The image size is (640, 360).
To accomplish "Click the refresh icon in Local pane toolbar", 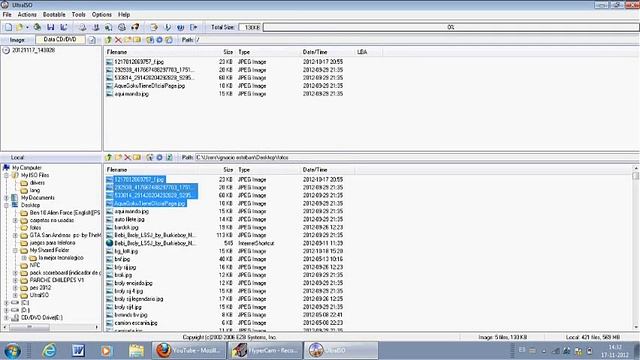I will (x=169, y=157).
